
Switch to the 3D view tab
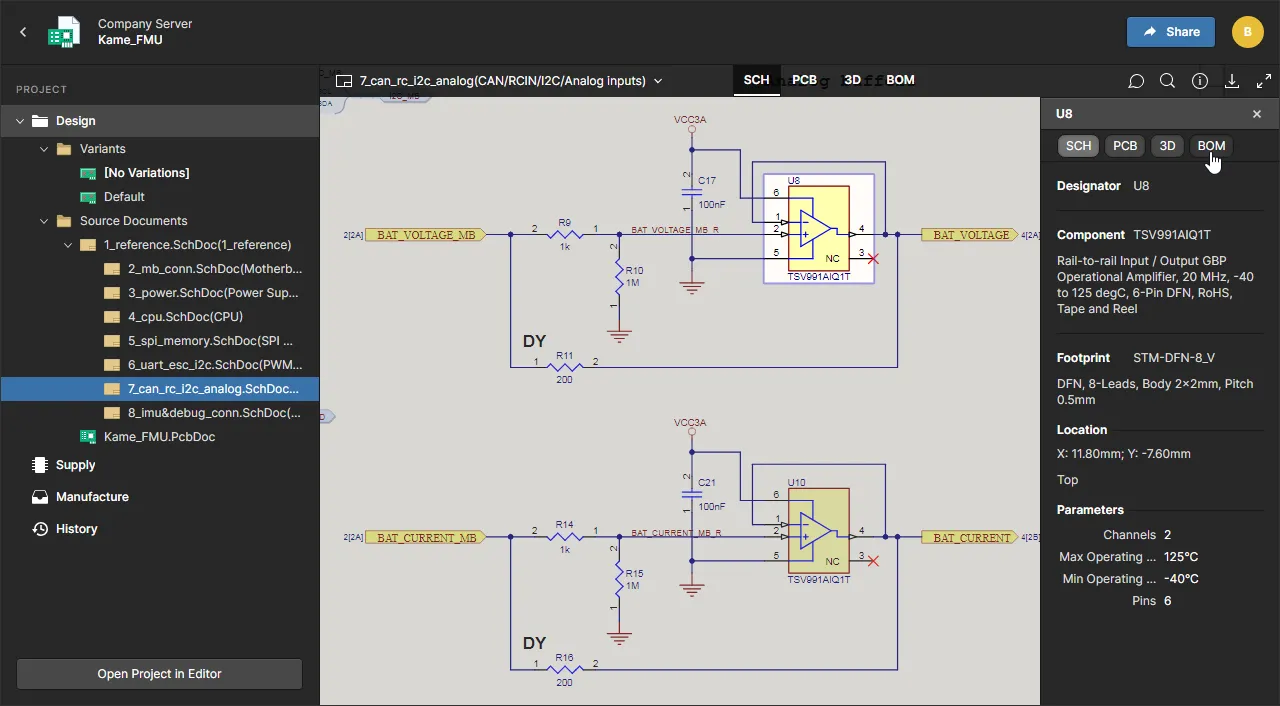852,80
